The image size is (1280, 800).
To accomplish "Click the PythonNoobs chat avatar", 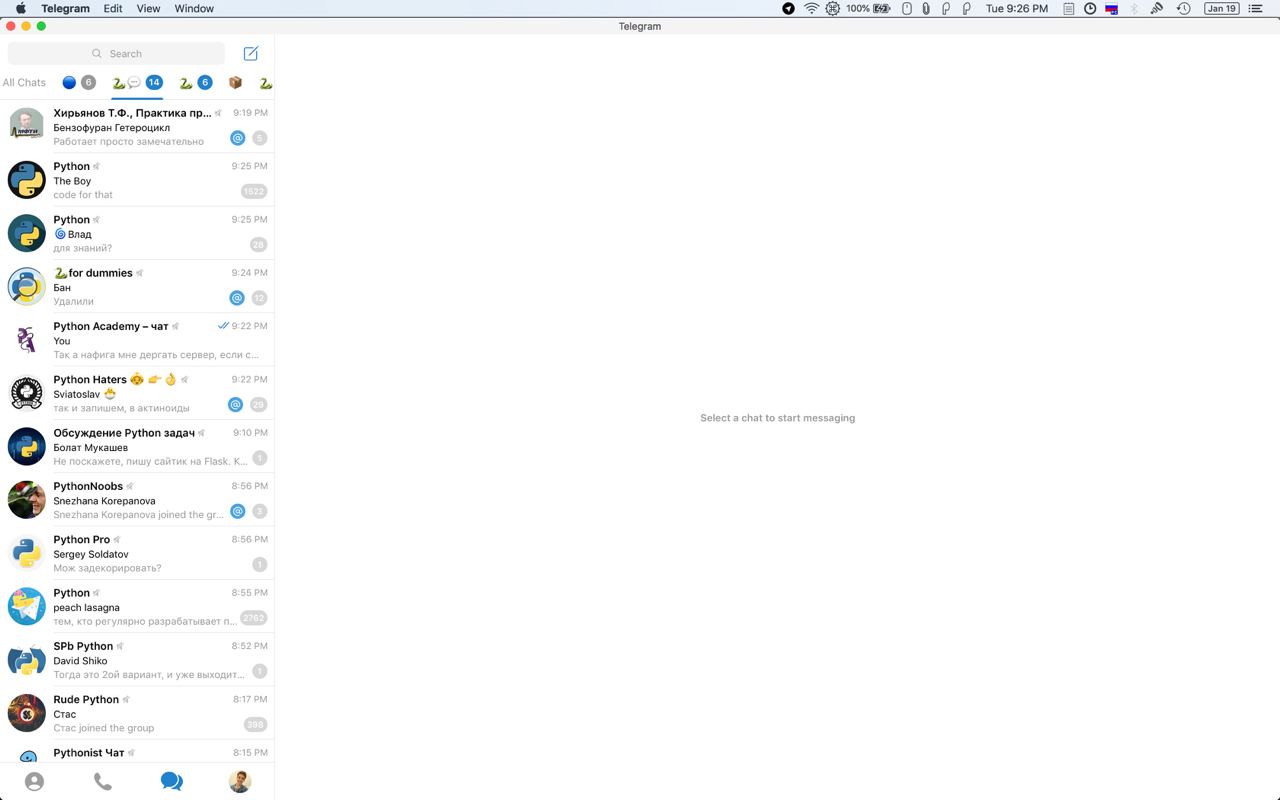I will (x=27, y=500).
